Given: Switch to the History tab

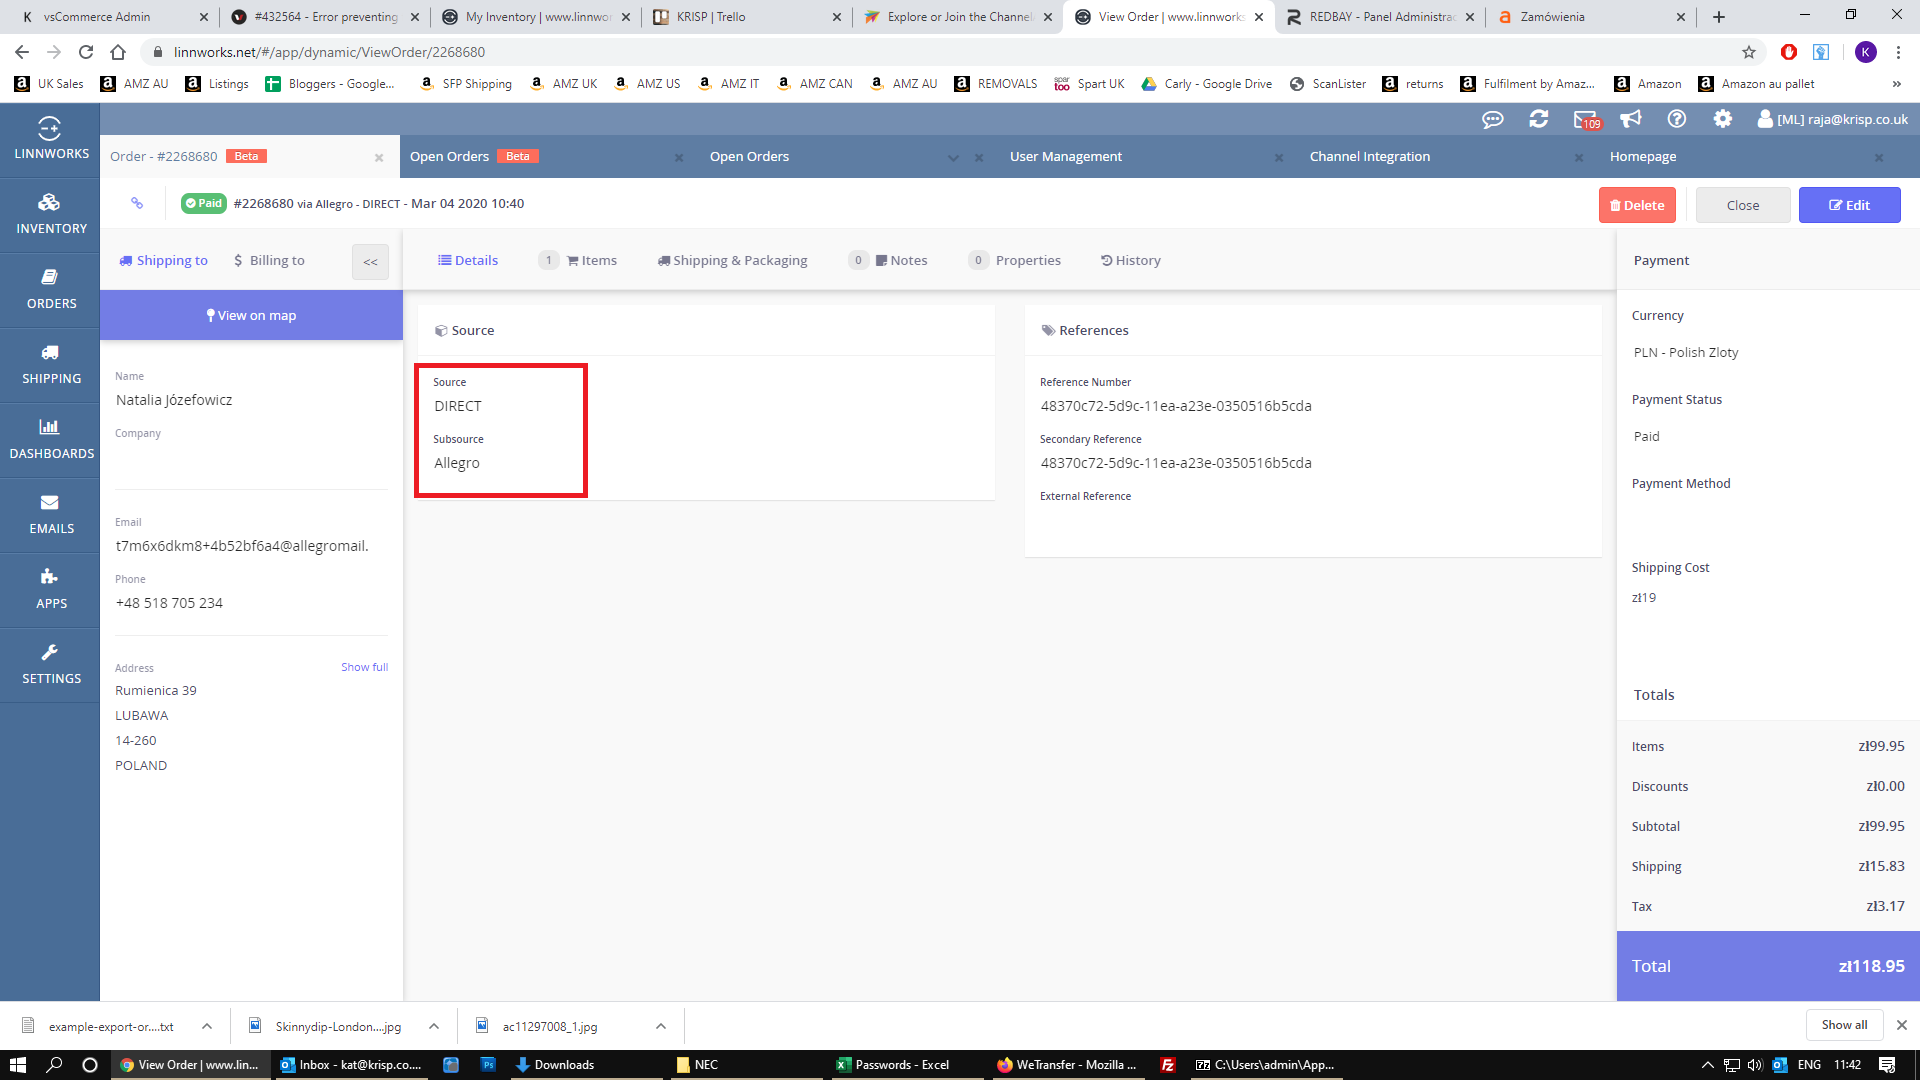Looking at the screenshot, I should pos(1131,261).
